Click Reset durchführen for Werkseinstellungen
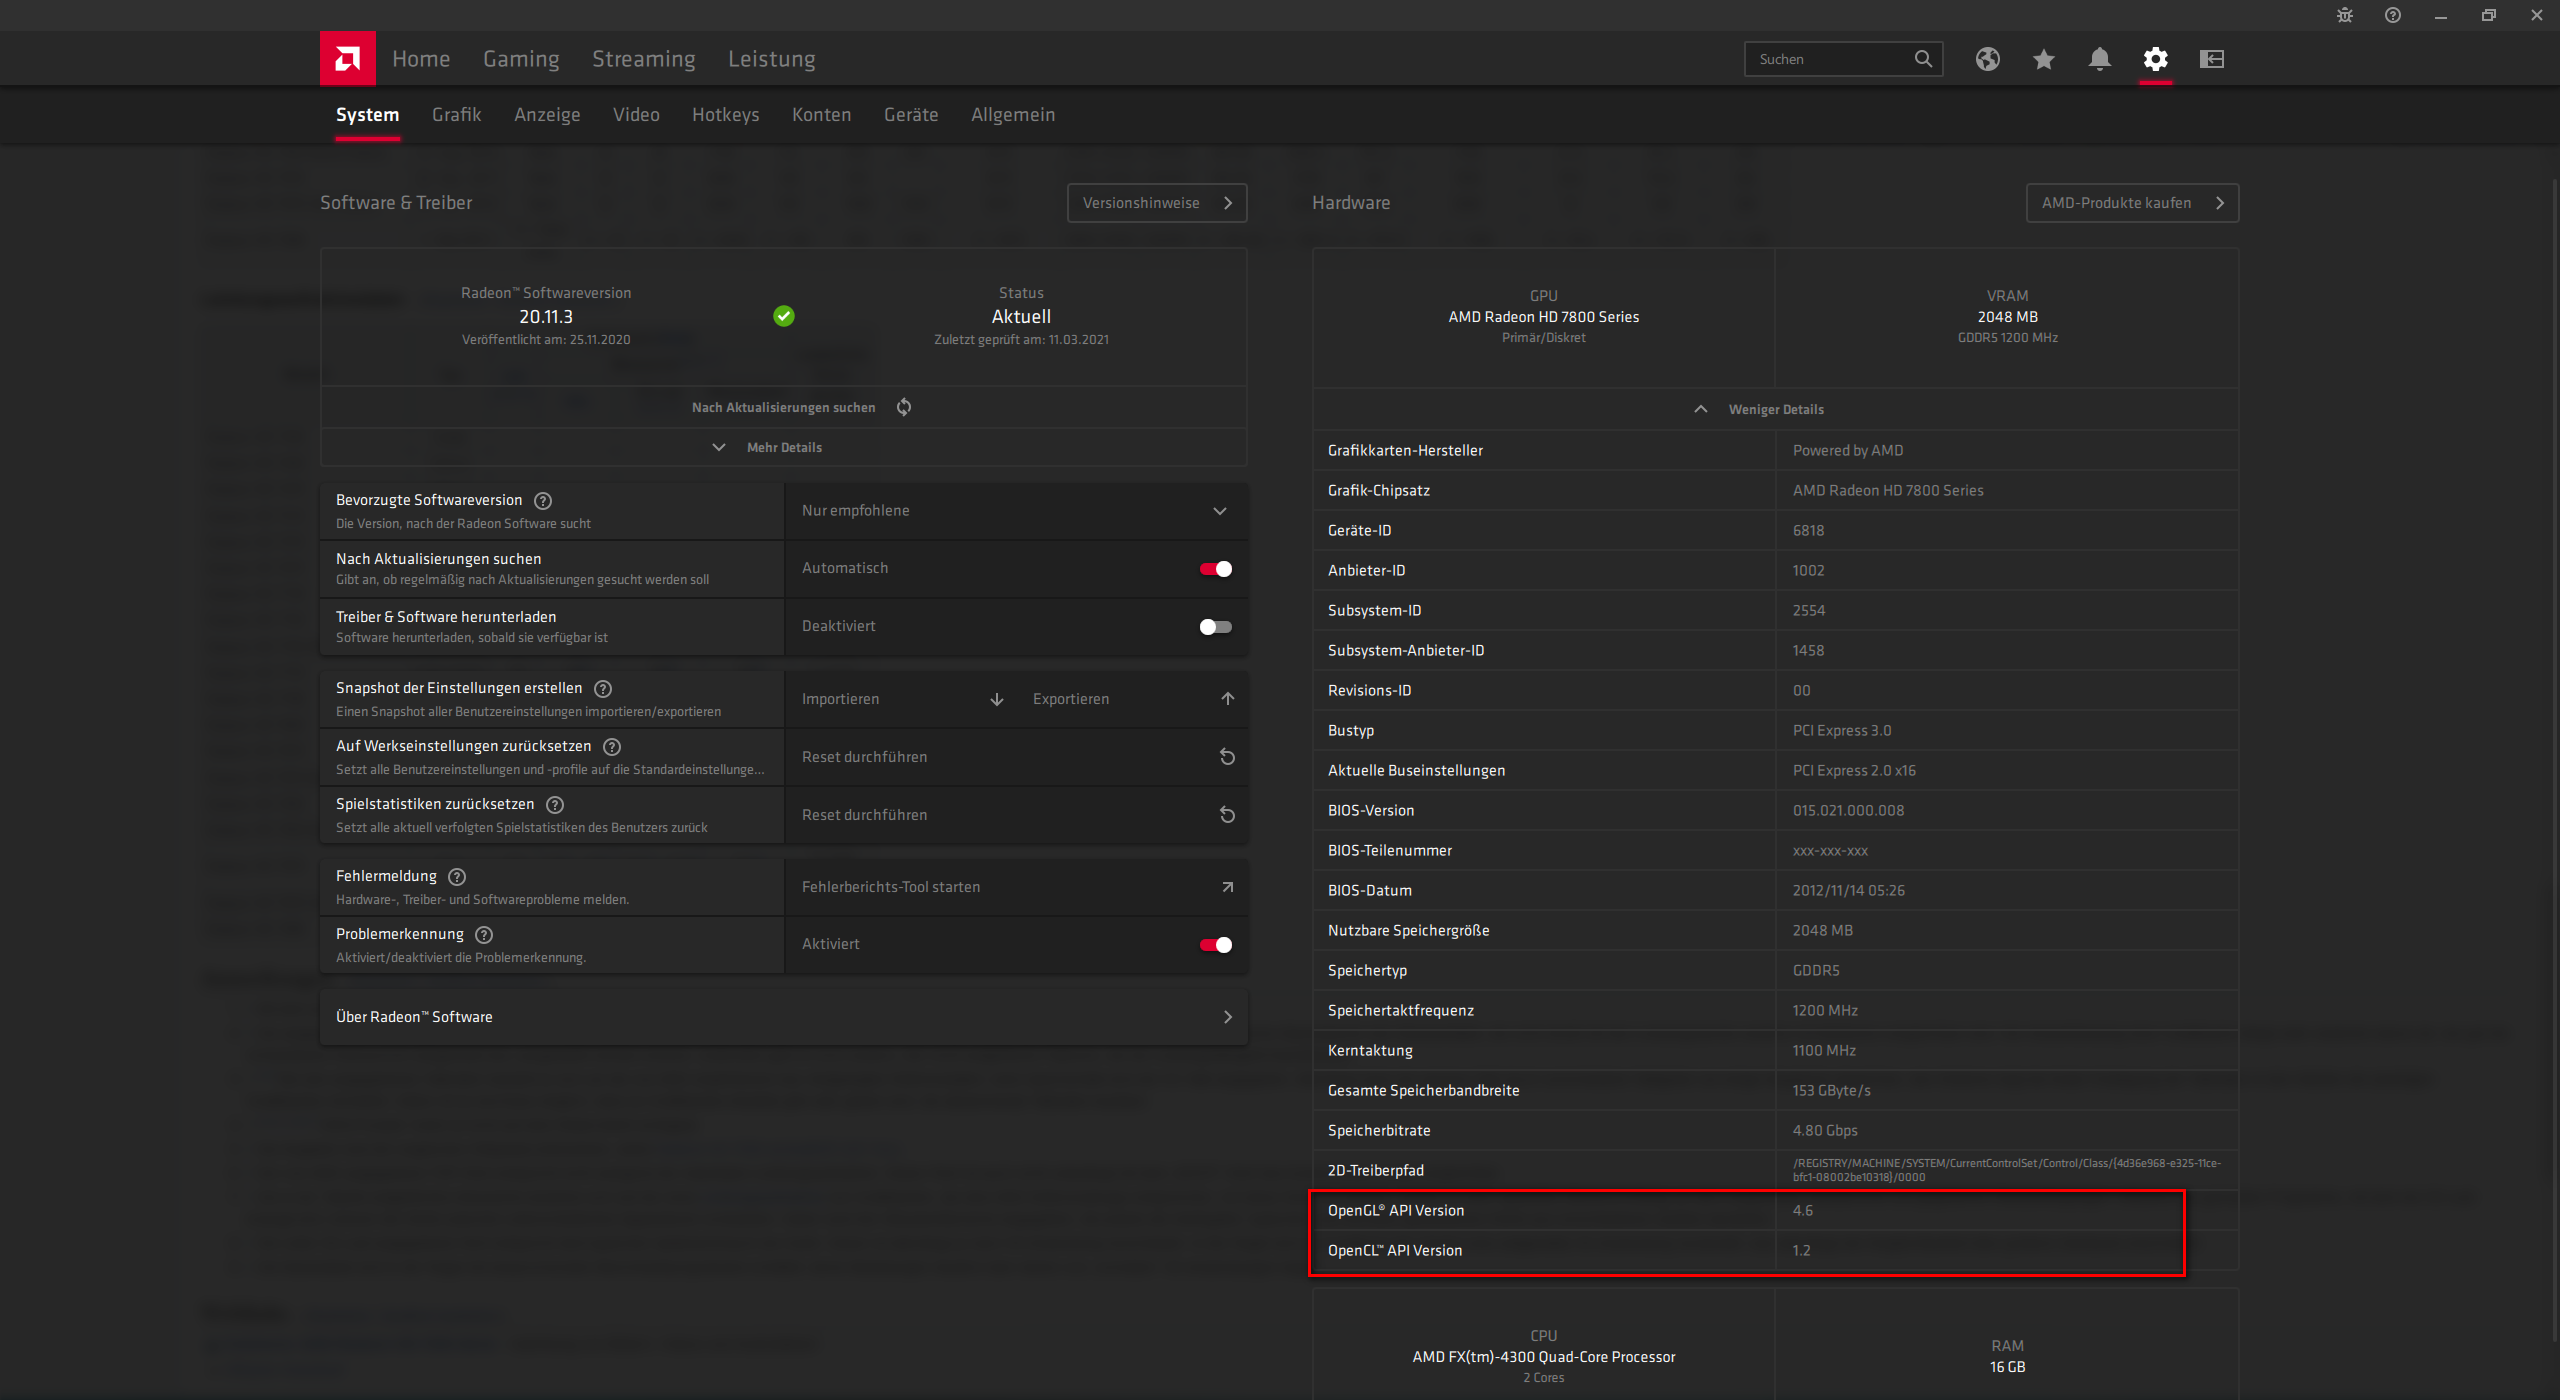 pos(1016,757)
